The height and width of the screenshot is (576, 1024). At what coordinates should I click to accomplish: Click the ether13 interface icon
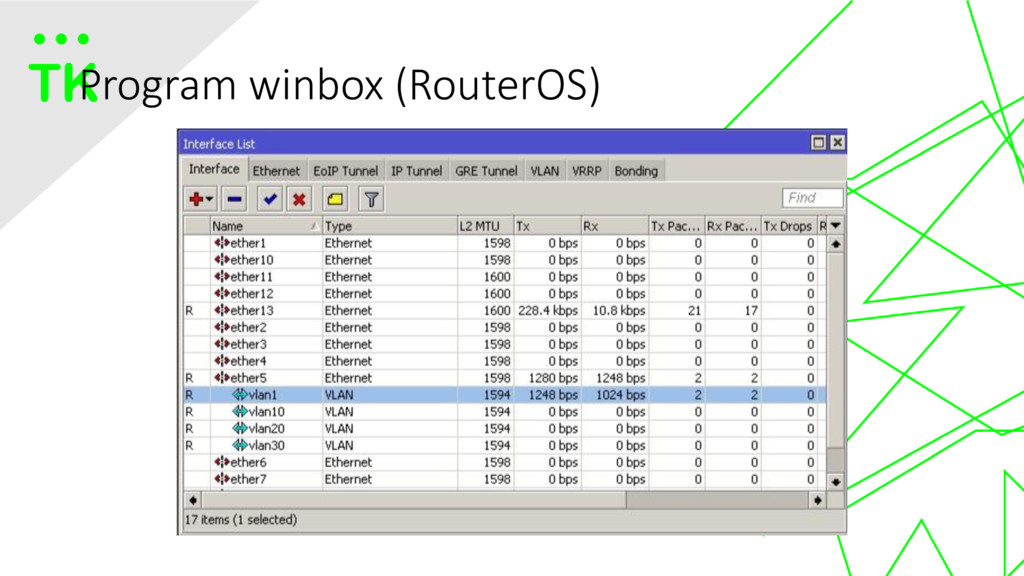(222, 311)
